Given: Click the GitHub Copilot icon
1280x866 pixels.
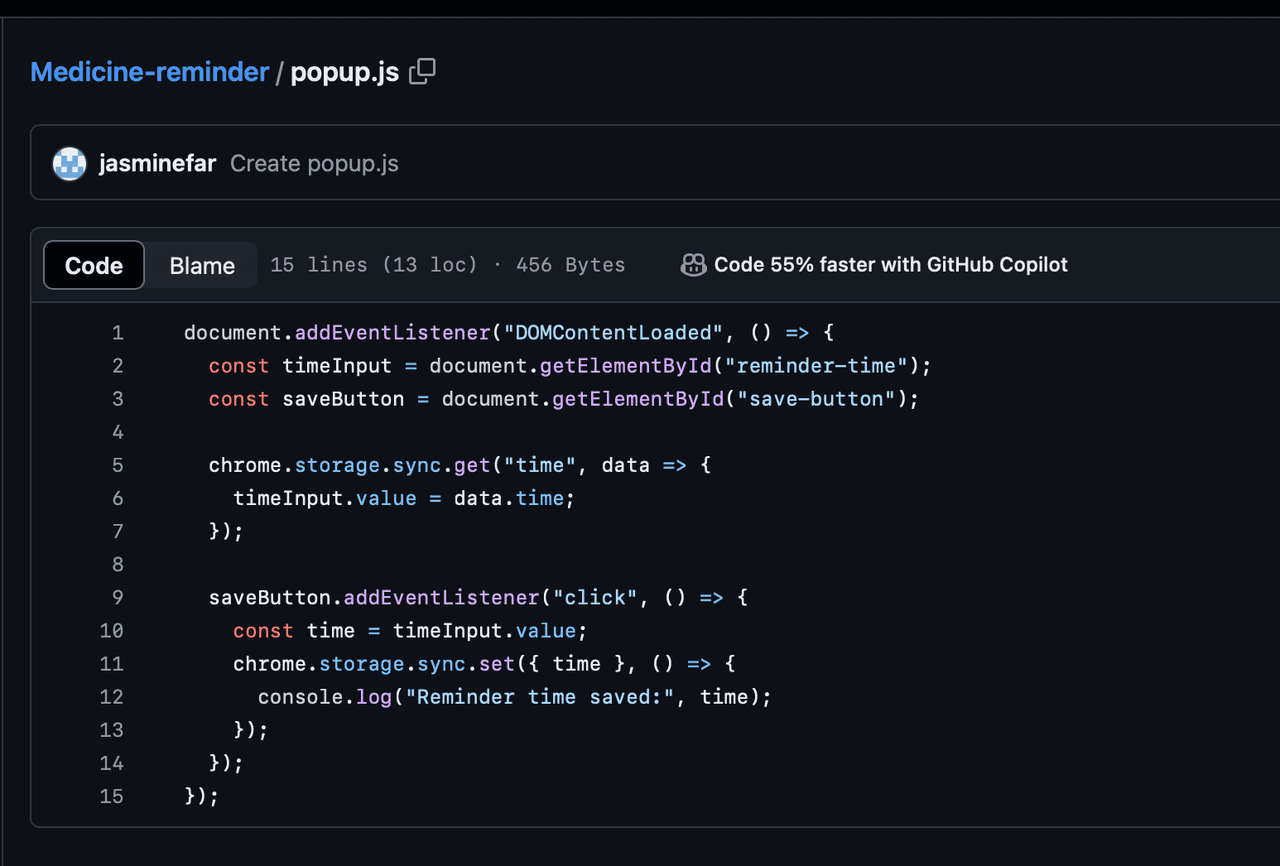Looking at the screenshot, I should coord(693,265).
